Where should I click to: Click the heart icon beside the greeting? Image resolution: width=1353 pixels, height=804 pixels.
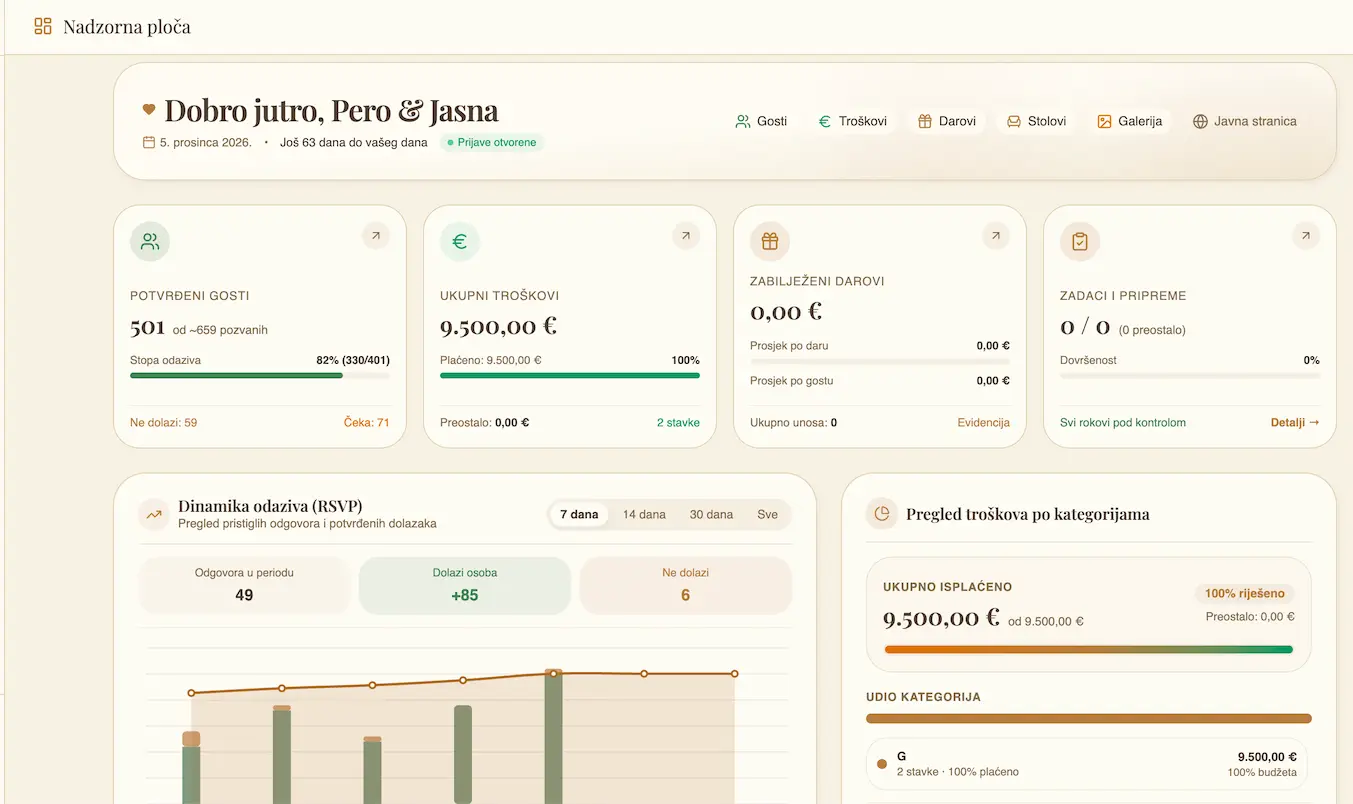pos(149,110)
